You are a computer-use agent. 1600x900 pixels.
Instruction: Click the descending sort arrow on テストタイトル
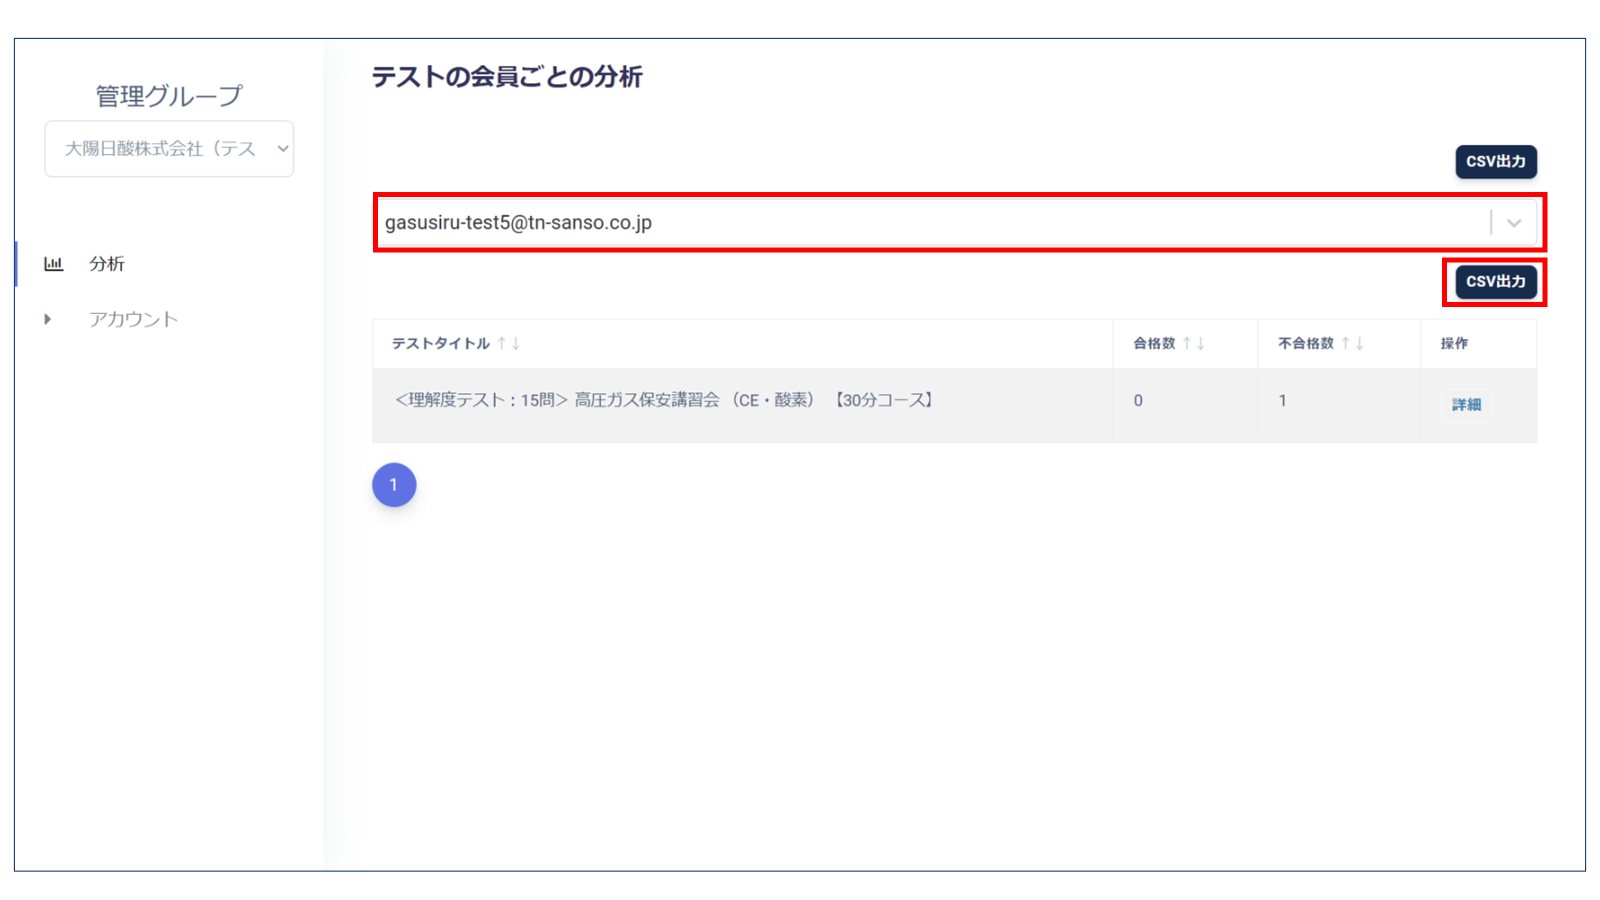coord(514,343)
